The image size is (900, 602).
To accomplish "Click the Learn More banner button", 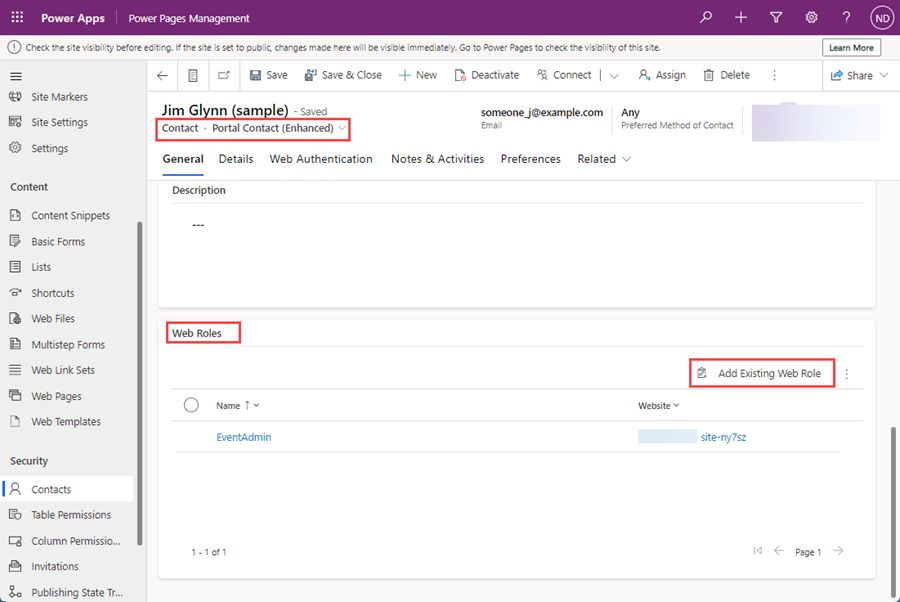I will click(x=850, y=46).
